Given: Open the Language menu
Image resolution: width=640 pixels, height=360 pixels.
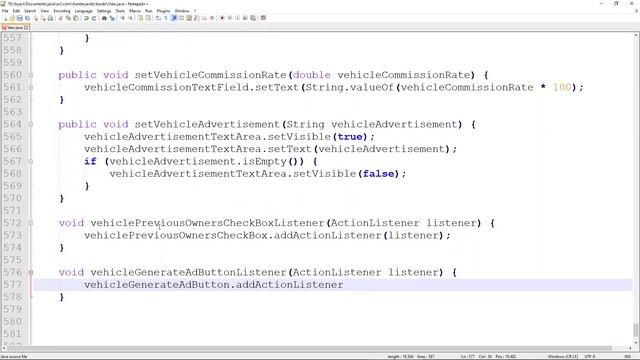Looking at the screenshot, I should 84,11.
